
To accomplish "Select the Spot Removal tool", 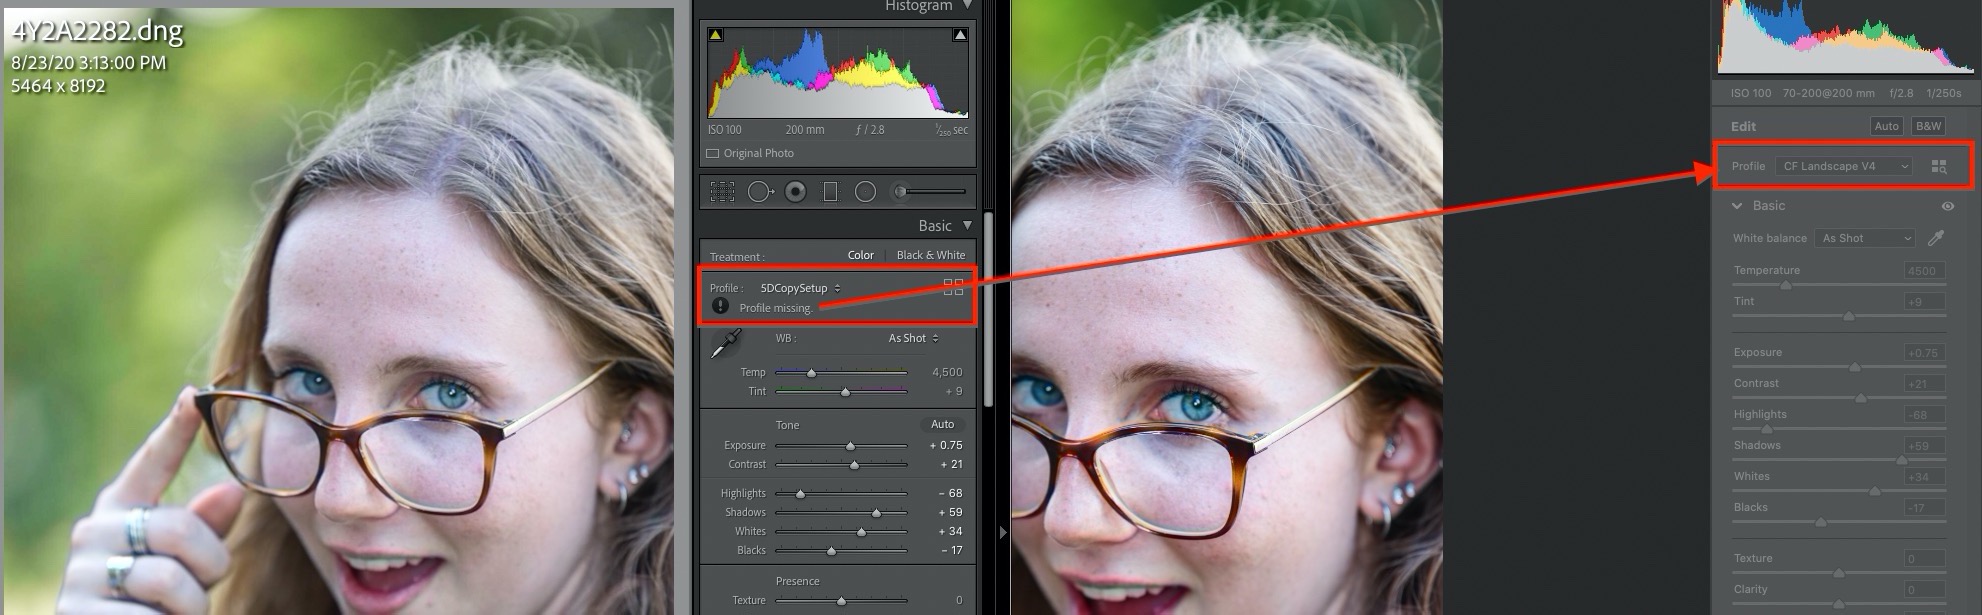I will tap(760, 191).
